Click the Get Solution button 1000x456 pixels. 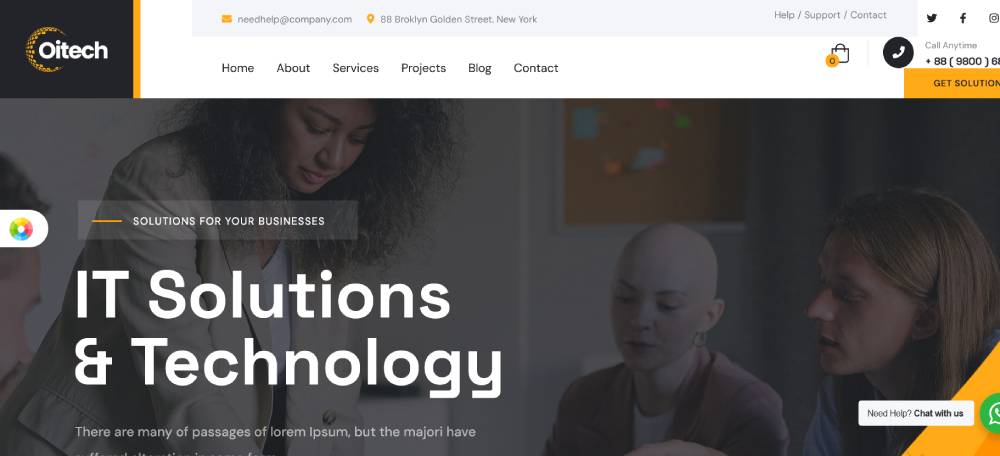pyautogui.click(x=952, y=83)
